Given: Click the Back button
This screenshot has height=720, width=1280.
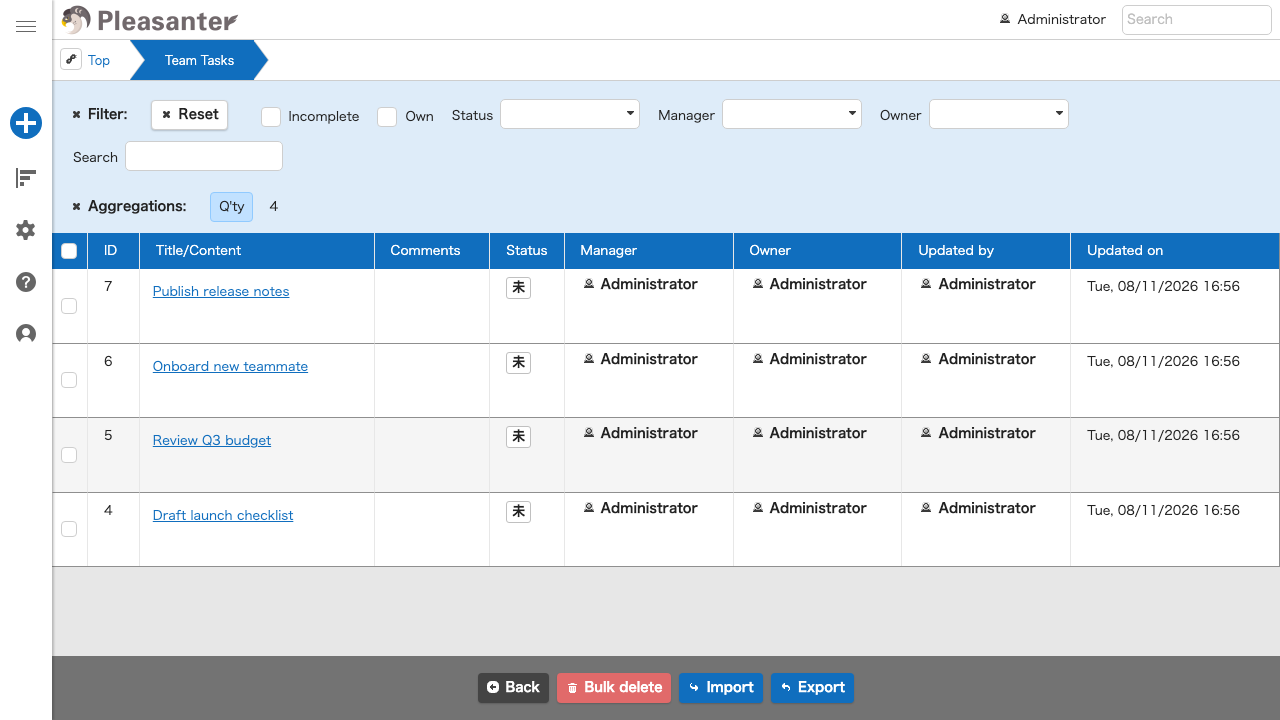Looking at the screenshot, I should [513, 688].
